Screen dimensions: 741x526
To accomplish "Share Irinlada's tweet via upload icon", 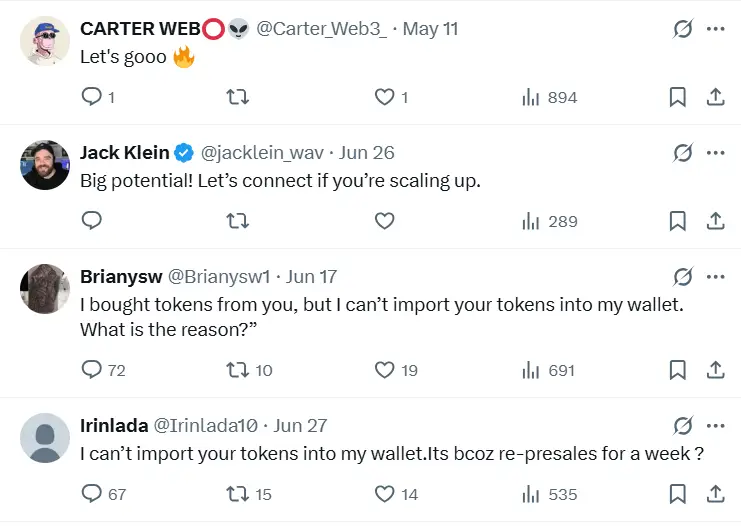I will tap(715, 494).
